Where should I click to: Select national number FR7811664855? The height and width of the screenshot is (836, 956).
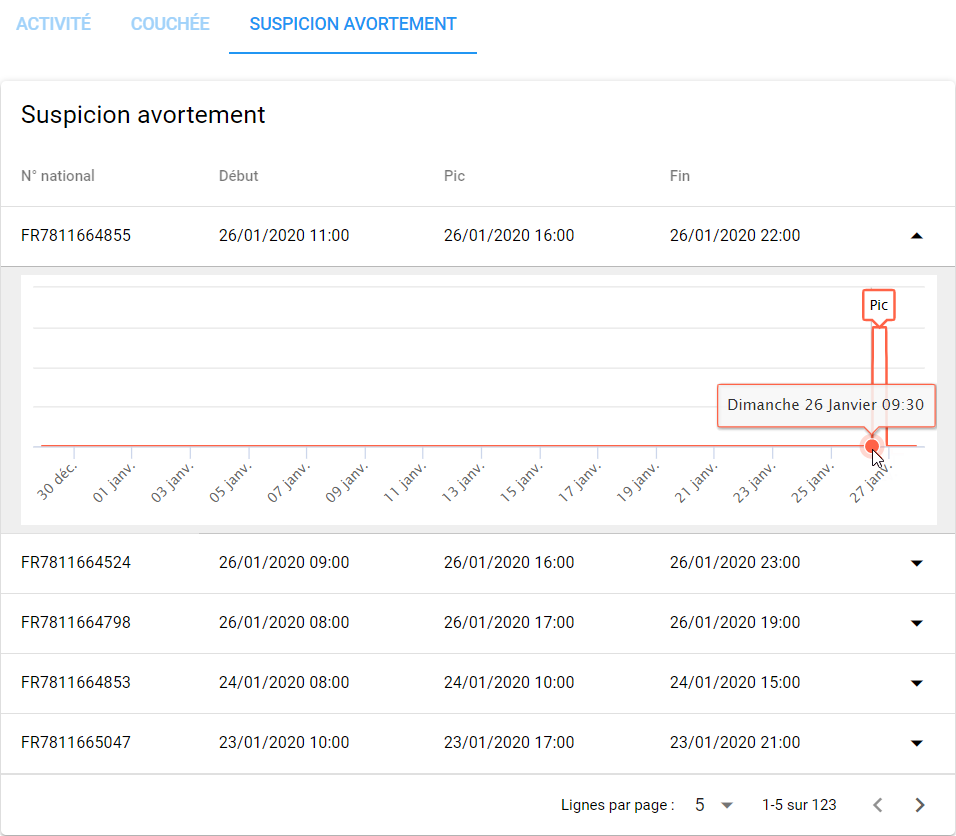pyautogui.click(x=76, y=235)
